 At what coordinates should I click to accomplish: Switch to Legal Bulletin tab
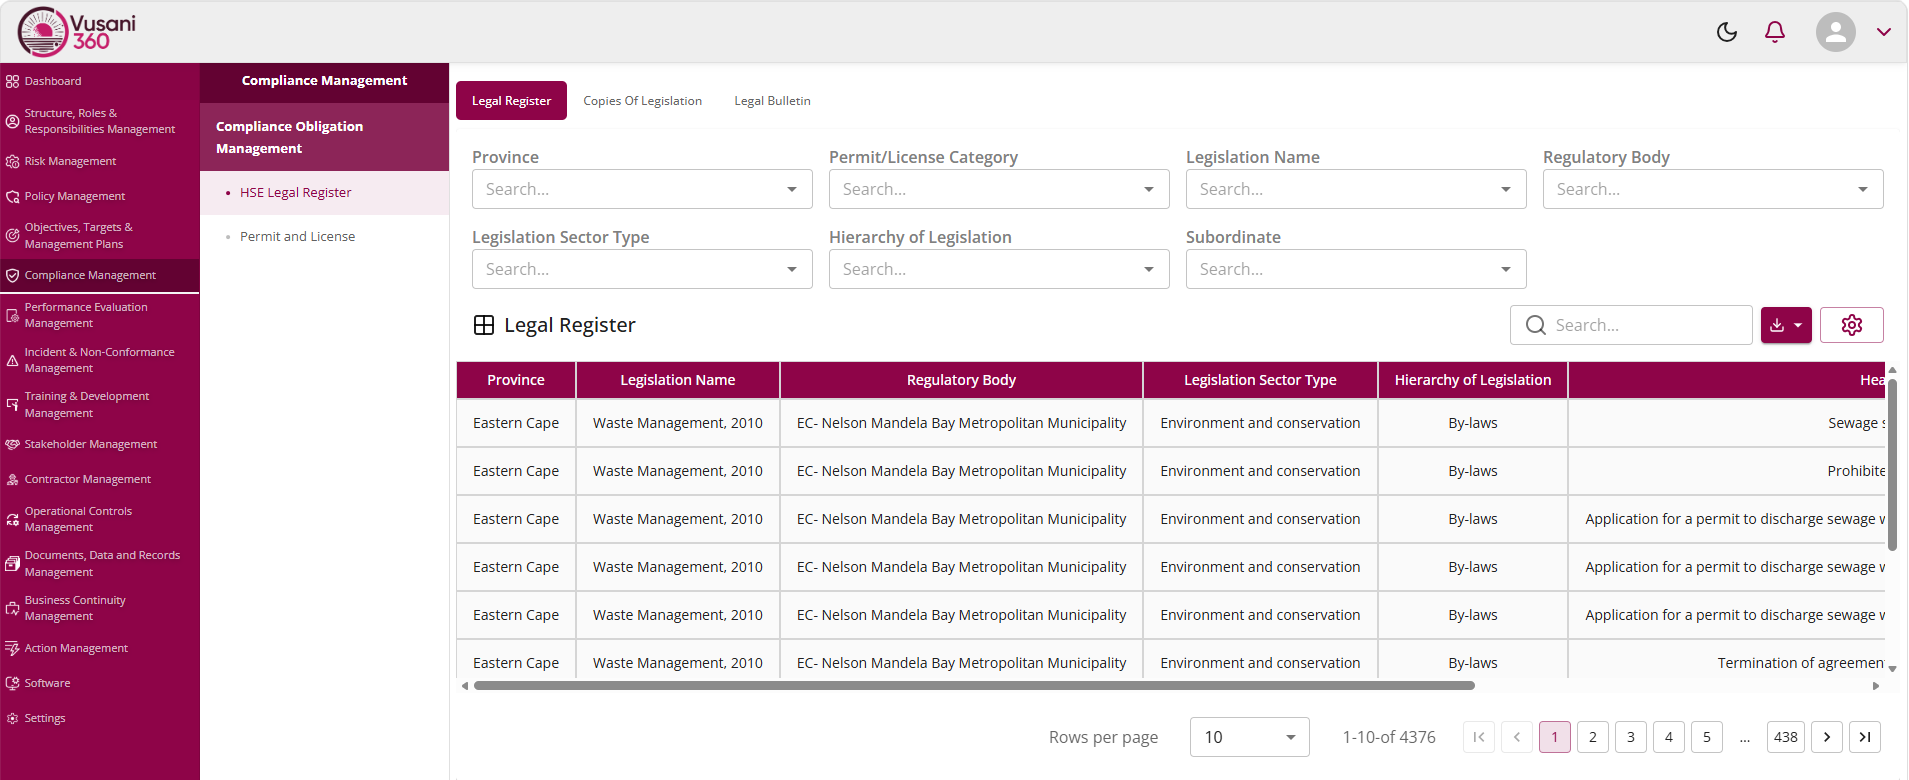coord(772,101)
